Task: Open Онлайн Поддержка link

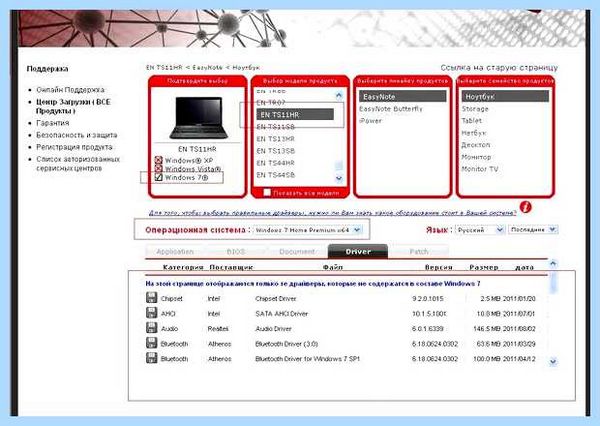Action: (70, 90)
